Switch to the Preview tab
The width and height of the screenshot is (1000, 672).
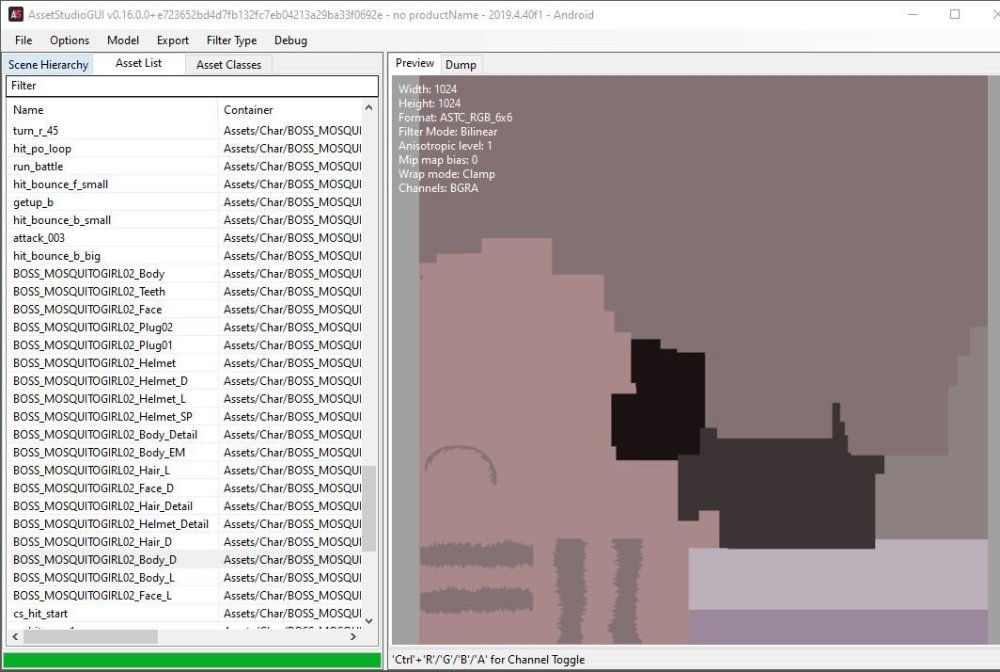414,62
